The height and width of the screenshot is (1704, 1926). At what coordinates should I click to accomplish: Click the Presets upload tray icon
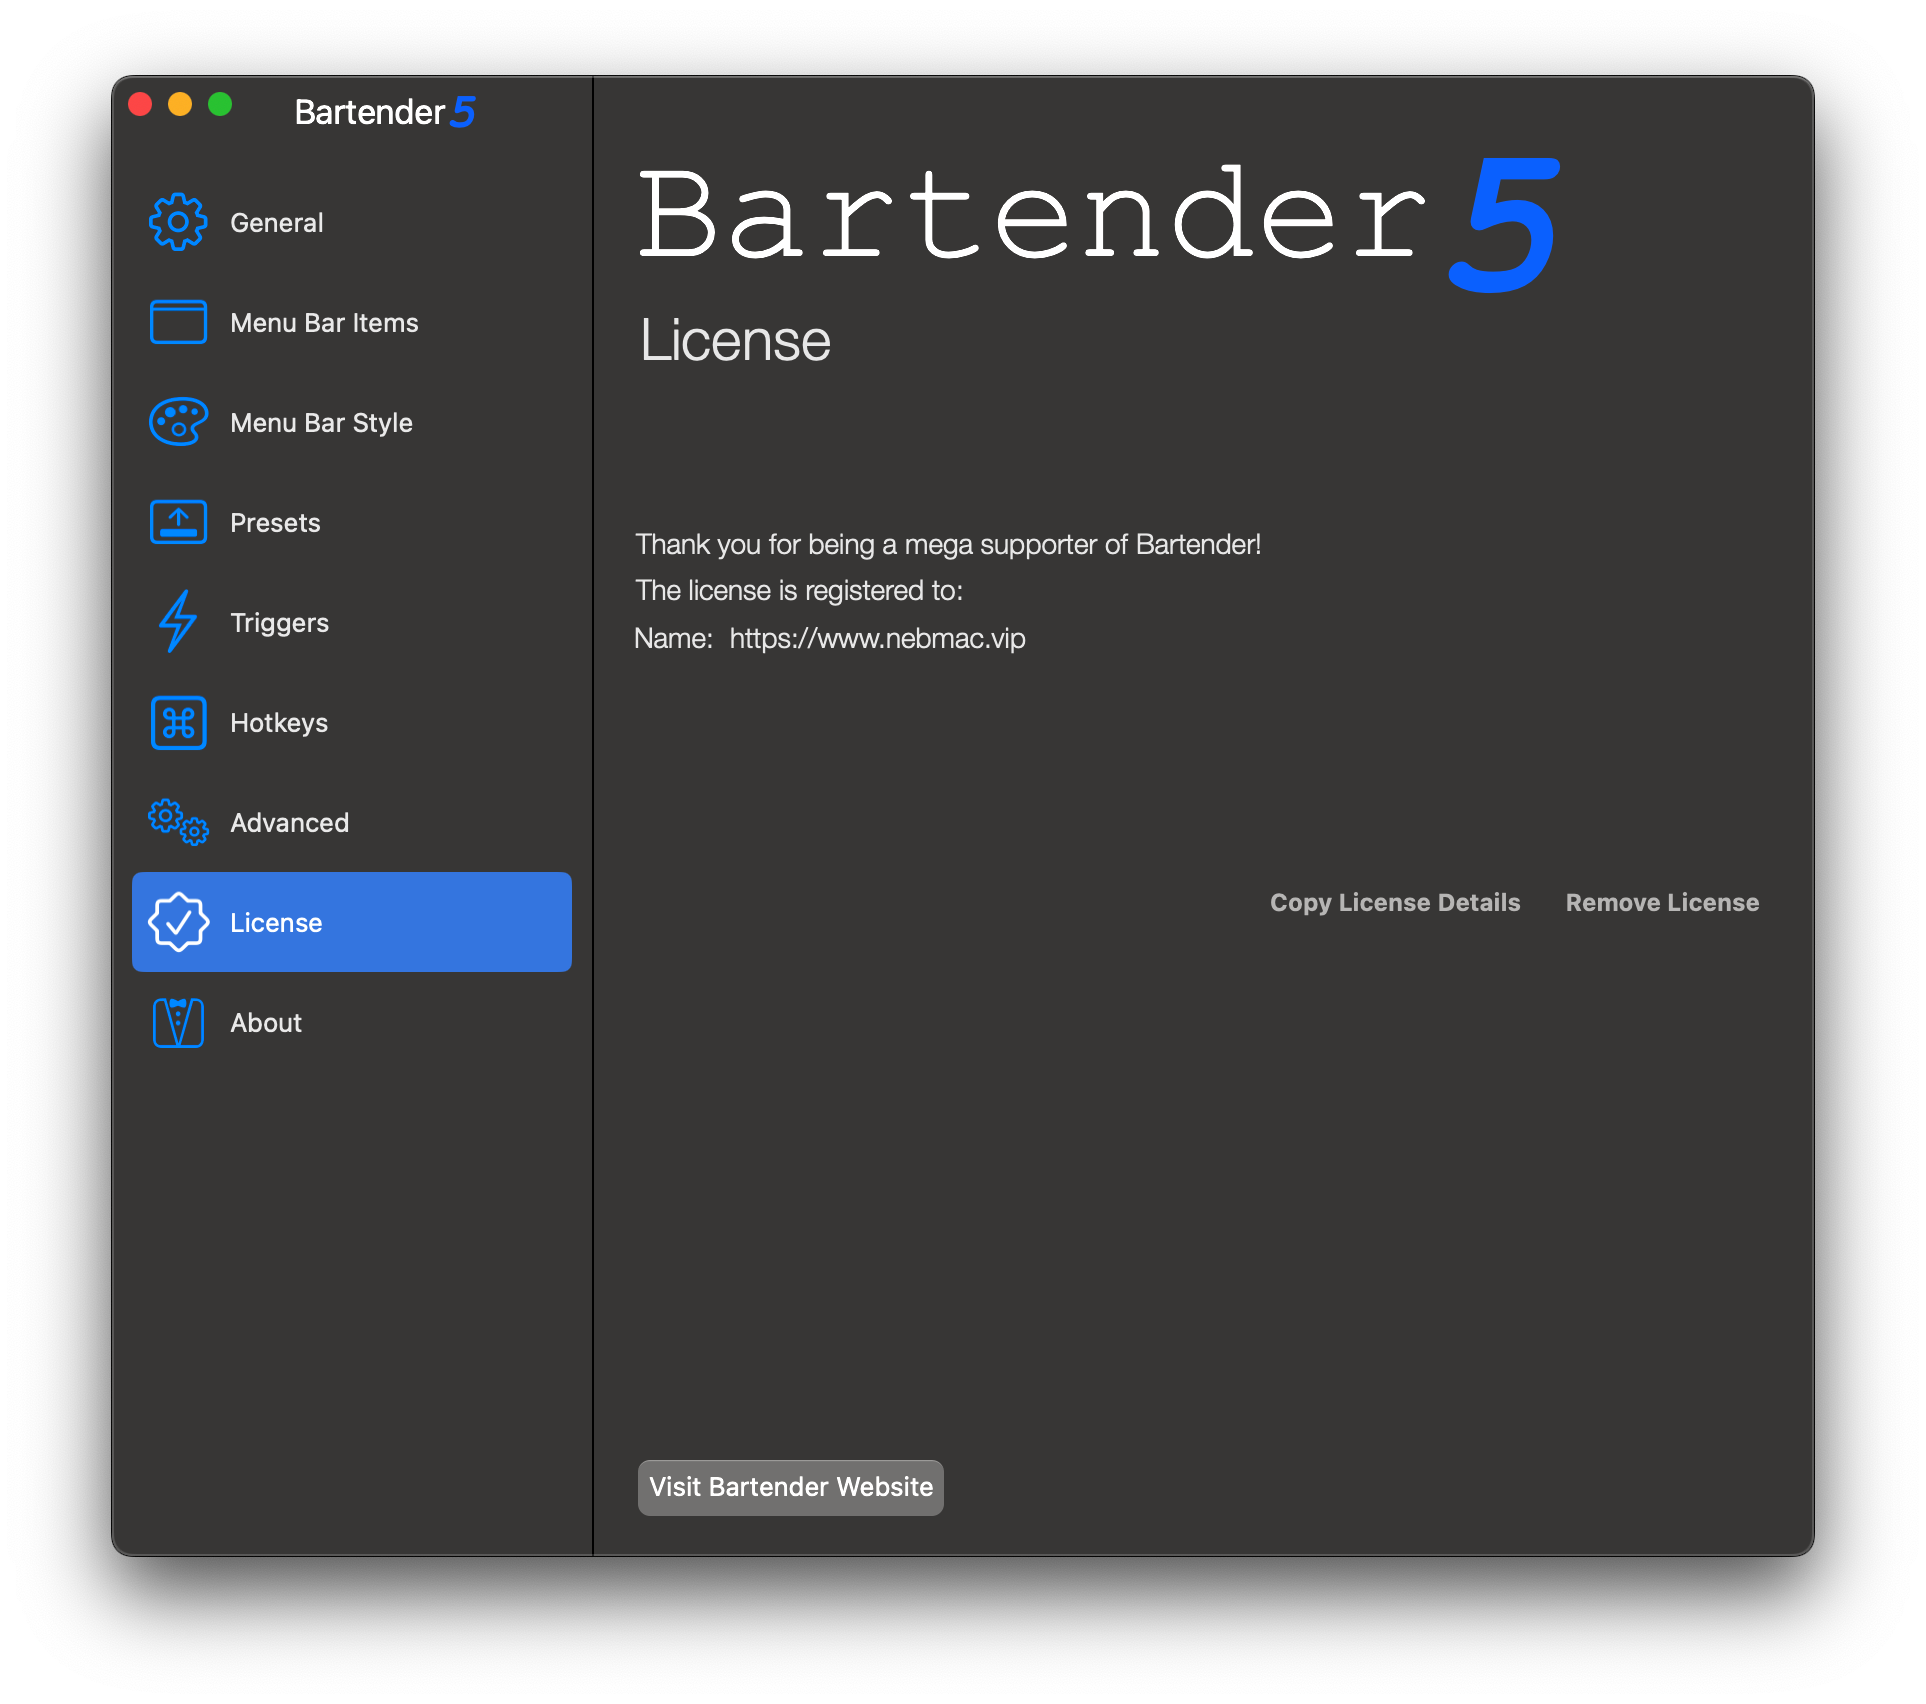pyautogui.click(x=178, y=522)
